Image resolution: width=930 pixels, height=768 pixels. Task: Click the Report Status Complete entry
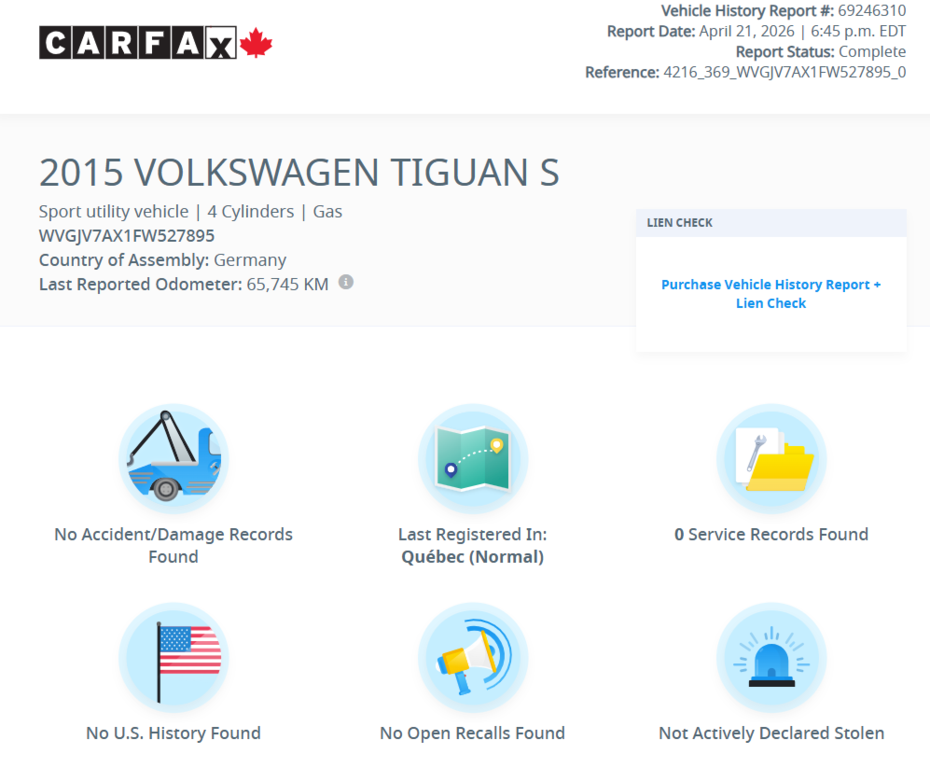coord(822,51)
